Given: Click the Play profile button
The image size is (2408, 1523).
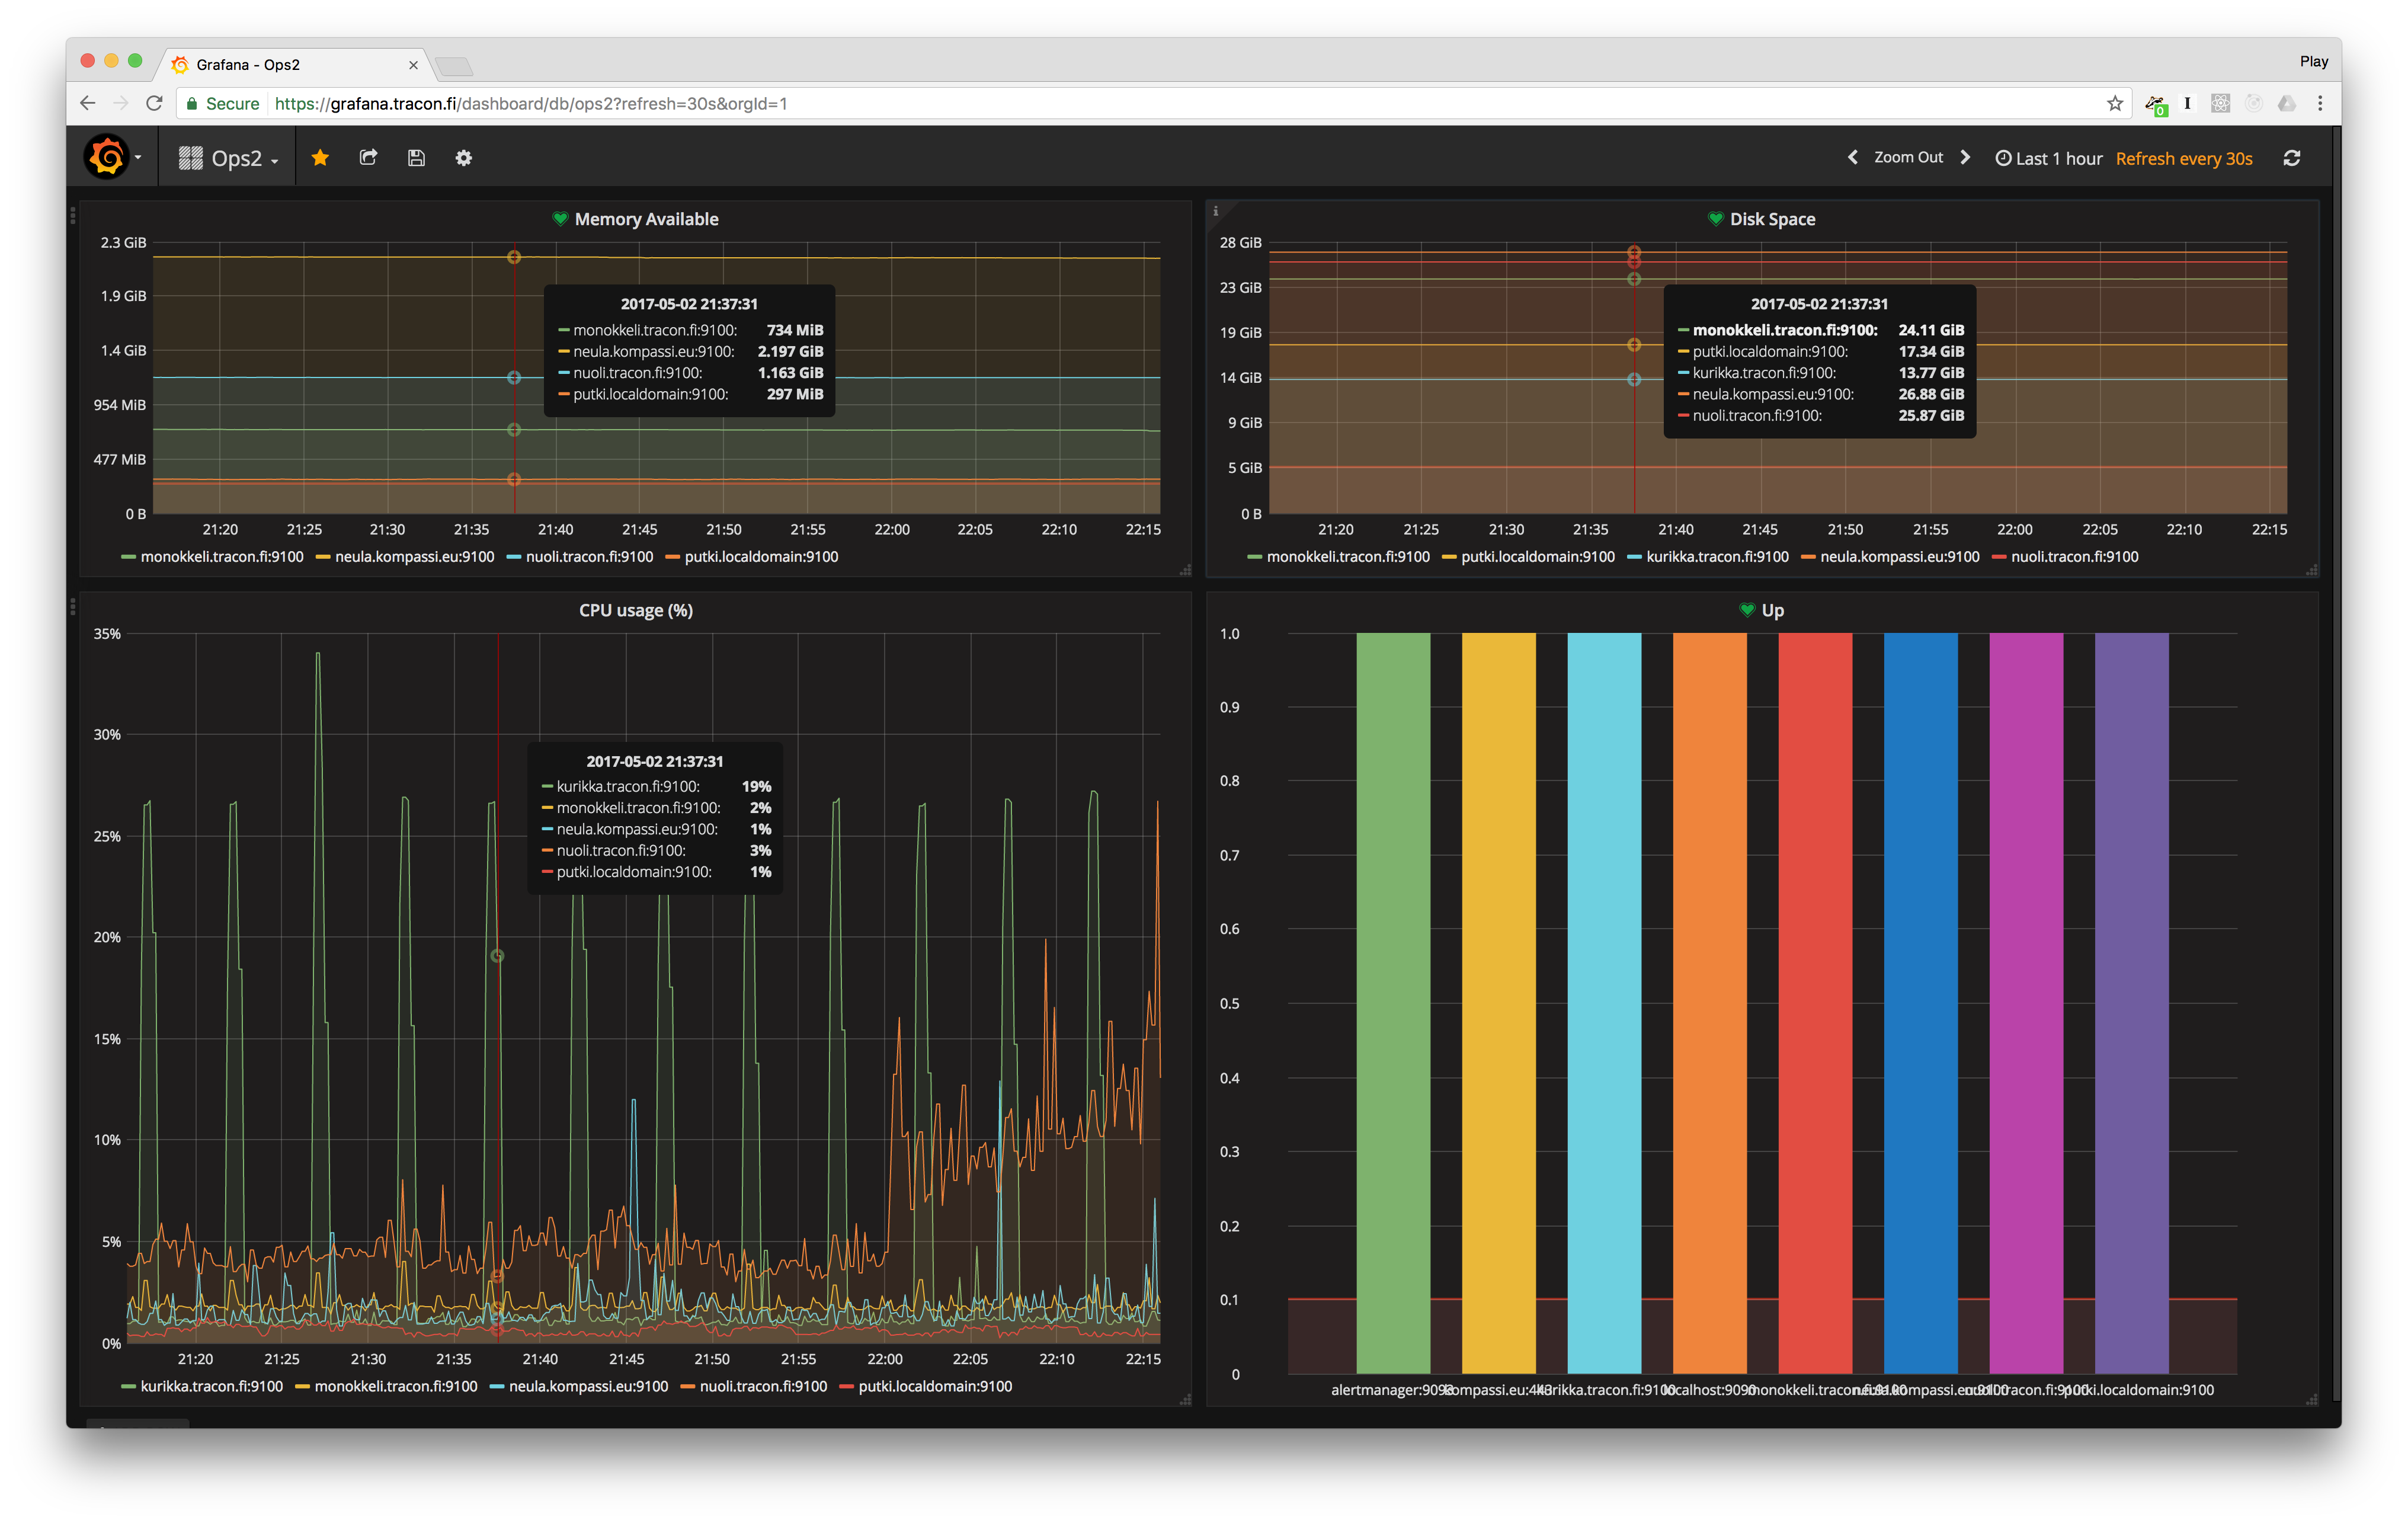Looking at the screenshot, I should (x=2313, y=61).
